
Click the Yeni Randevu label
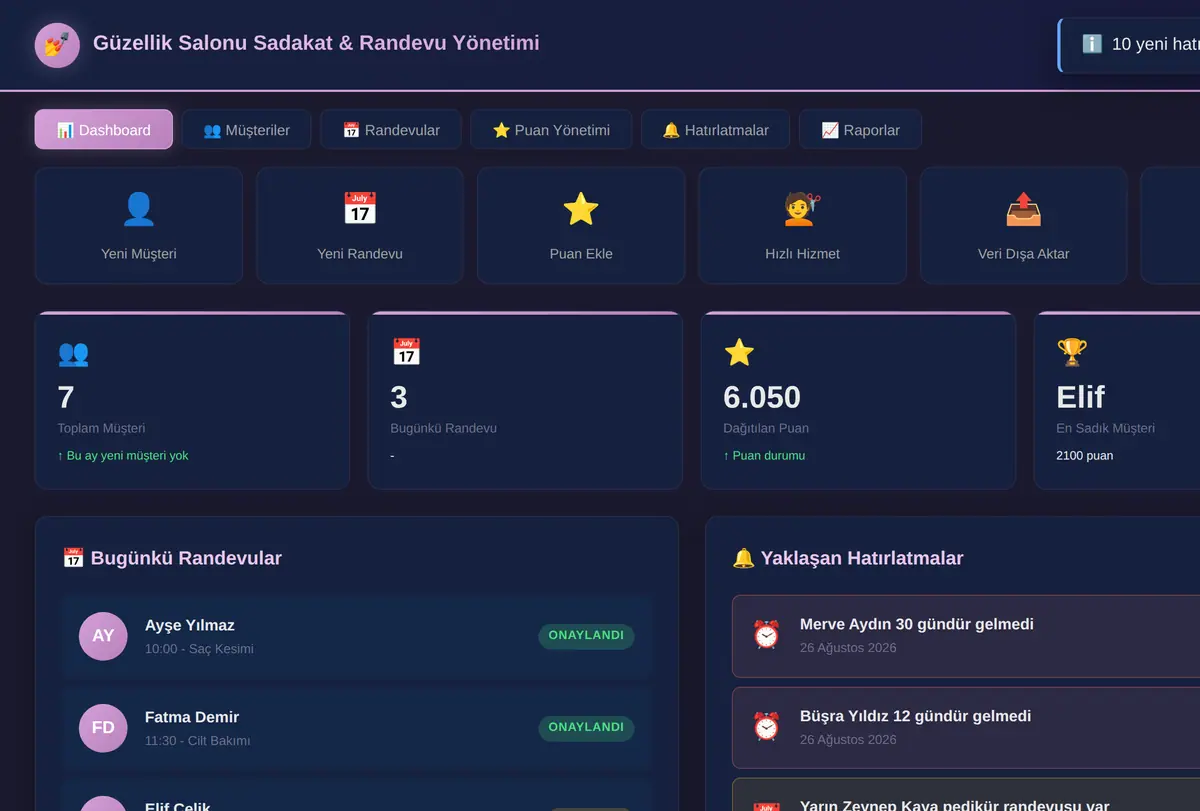(360, 254)
